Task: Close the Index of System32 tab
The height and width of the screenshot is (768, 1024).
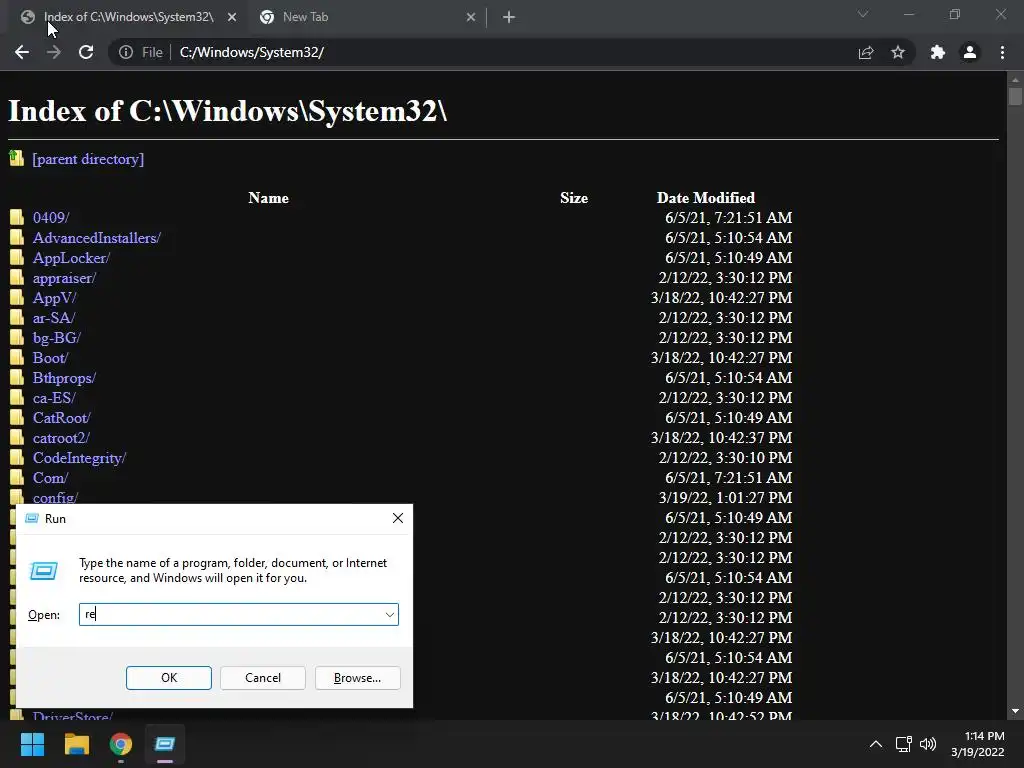Action: 232,18
